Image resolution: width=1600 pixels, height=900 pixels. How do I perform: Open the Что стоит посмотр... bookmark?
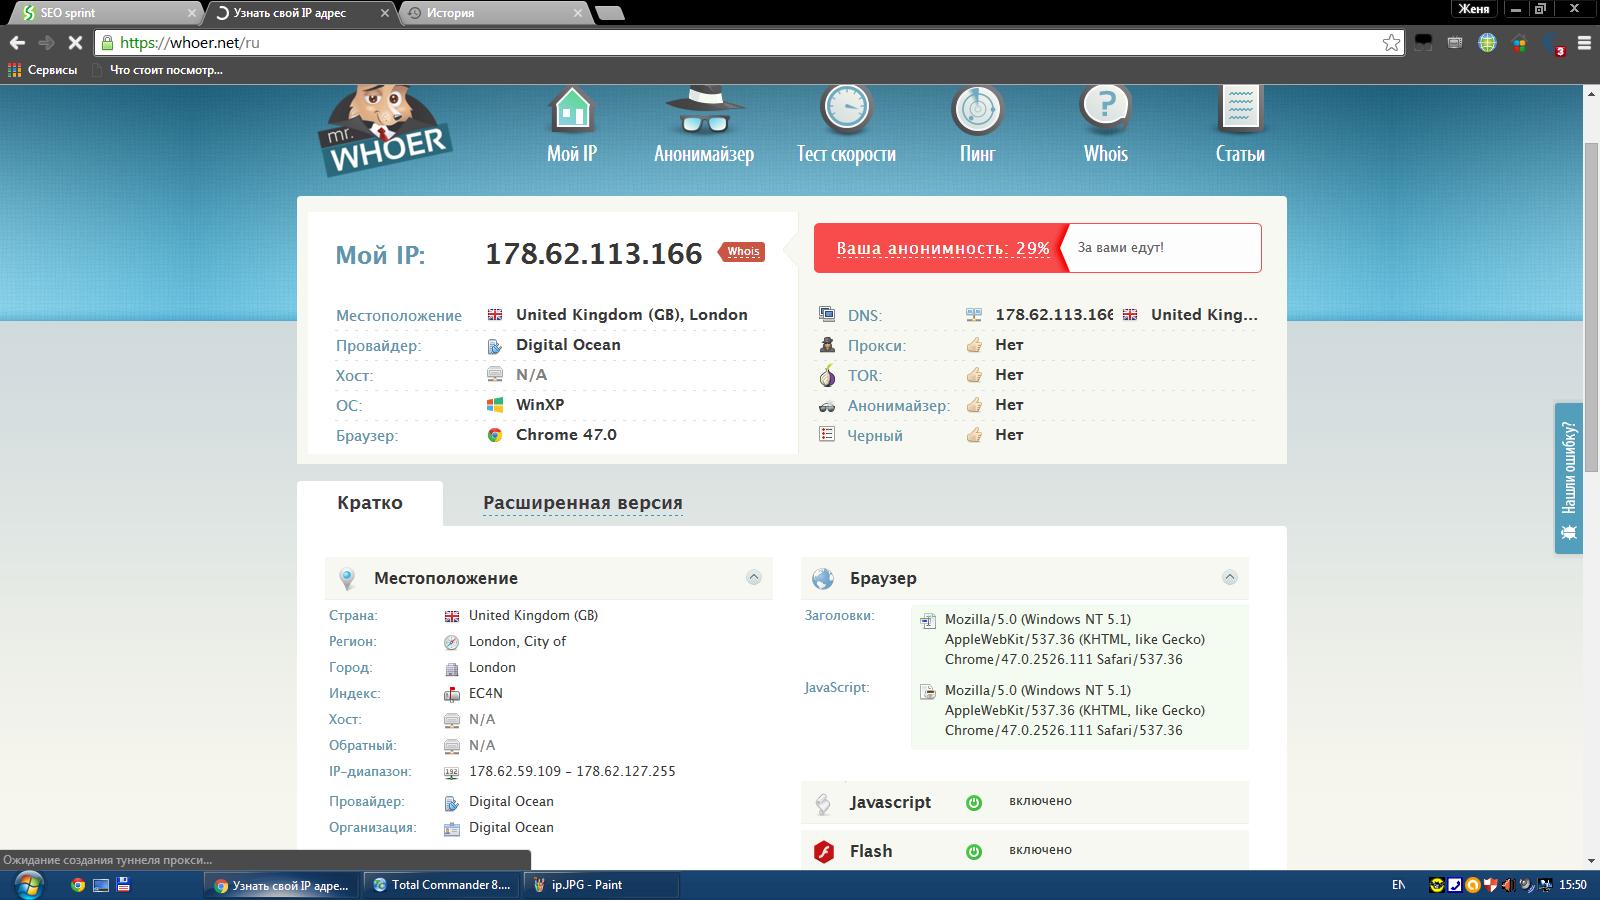coord(157,70)
